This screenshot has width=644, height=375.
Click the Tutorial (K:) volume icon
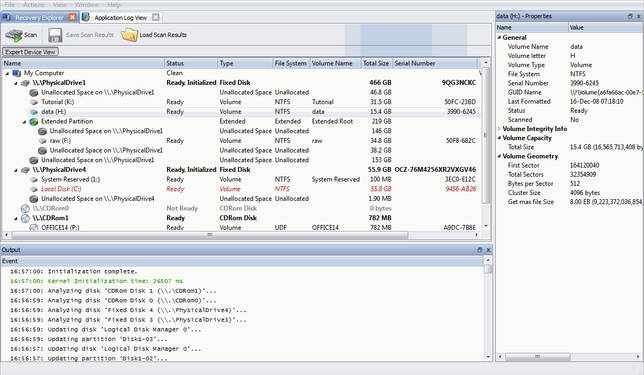[x=34, y=102]
